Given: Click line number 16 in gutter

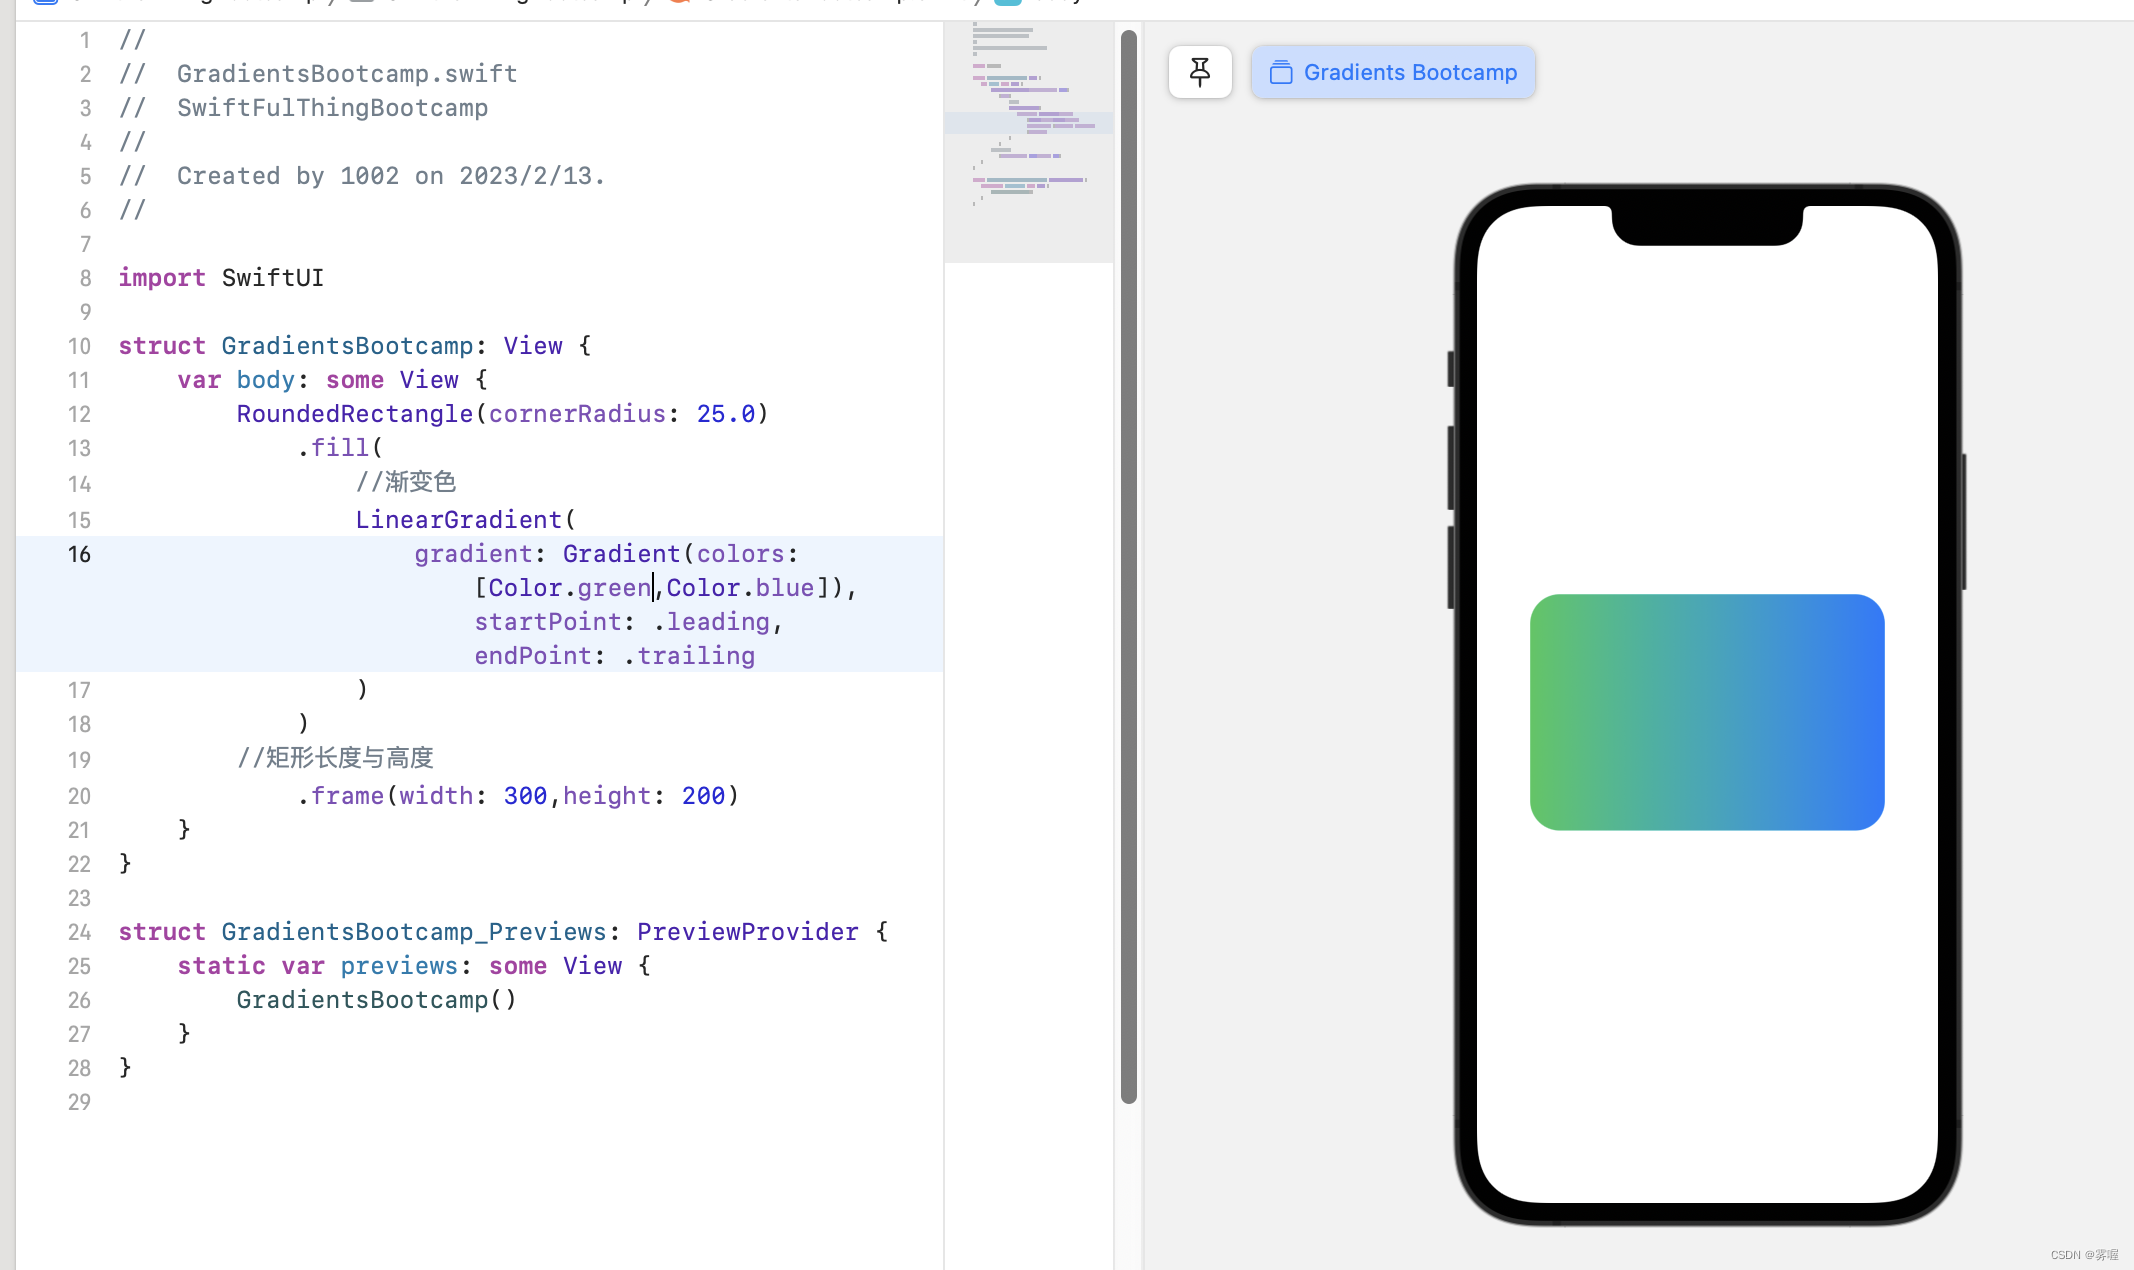Looking at the screenshot, I should coord(79,554).
